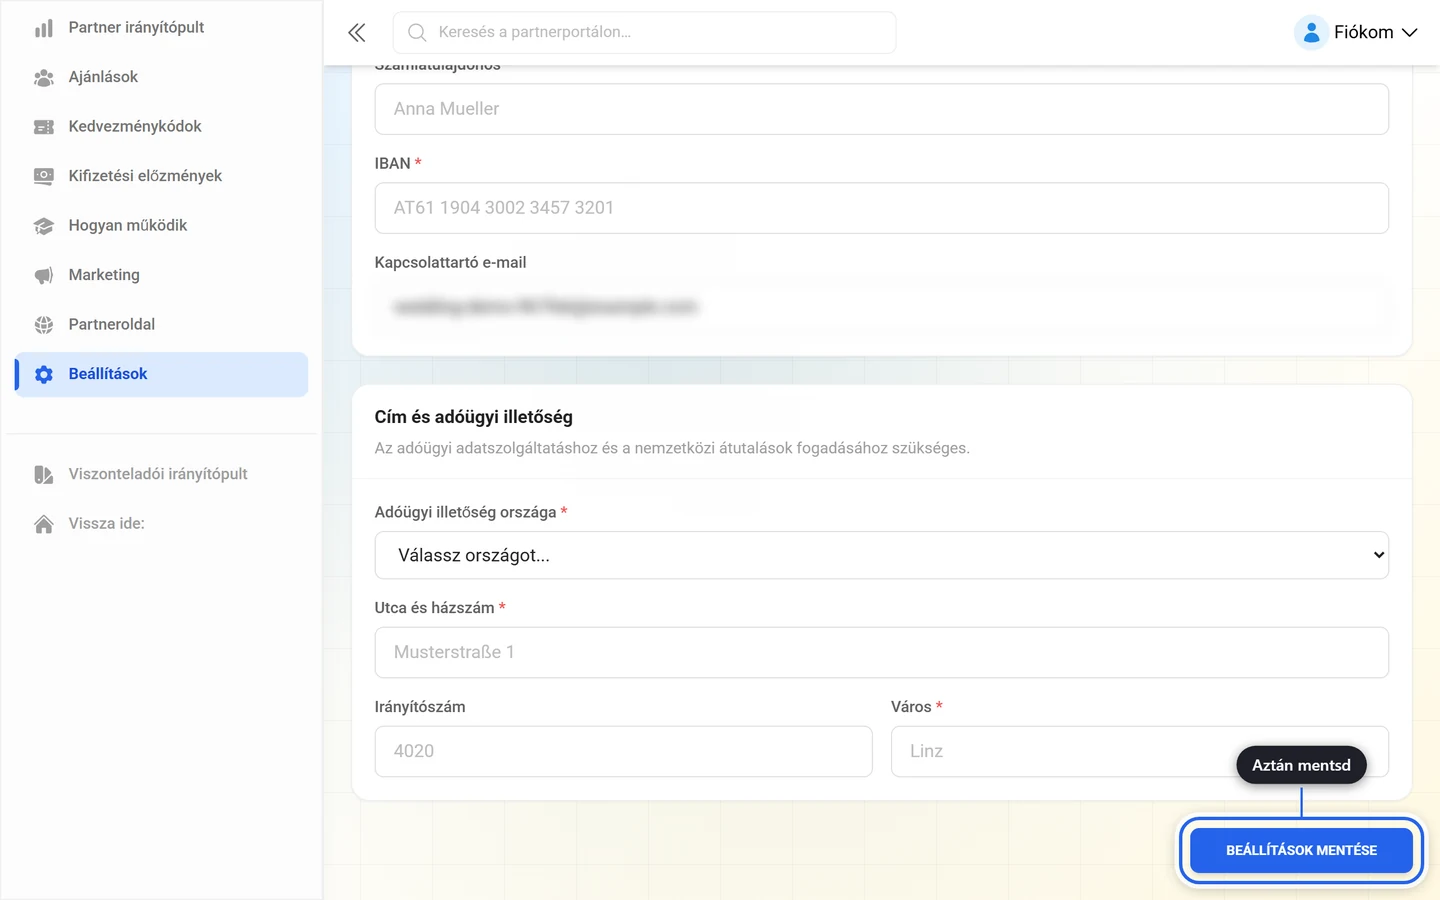
Task: Open Viszonteladói irányítópult link
Action: [161, 474]
